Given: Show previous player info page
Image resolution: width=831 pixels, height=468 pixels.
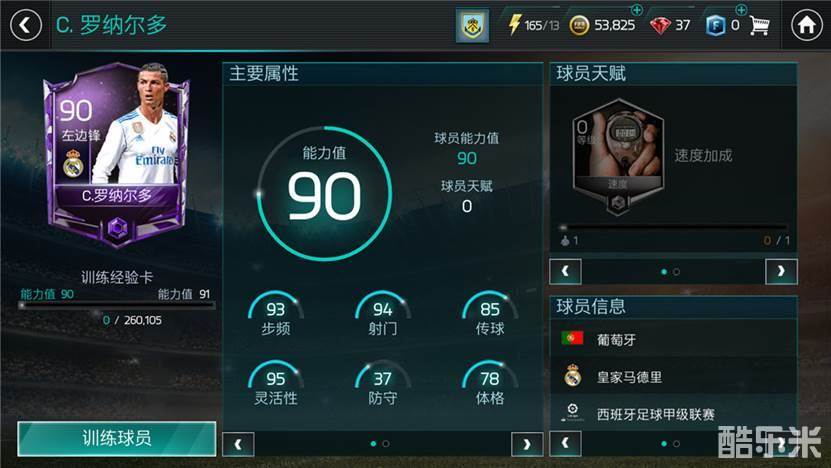Looking at the screenshot, I should pyautogui.click(x=565, y=443).
